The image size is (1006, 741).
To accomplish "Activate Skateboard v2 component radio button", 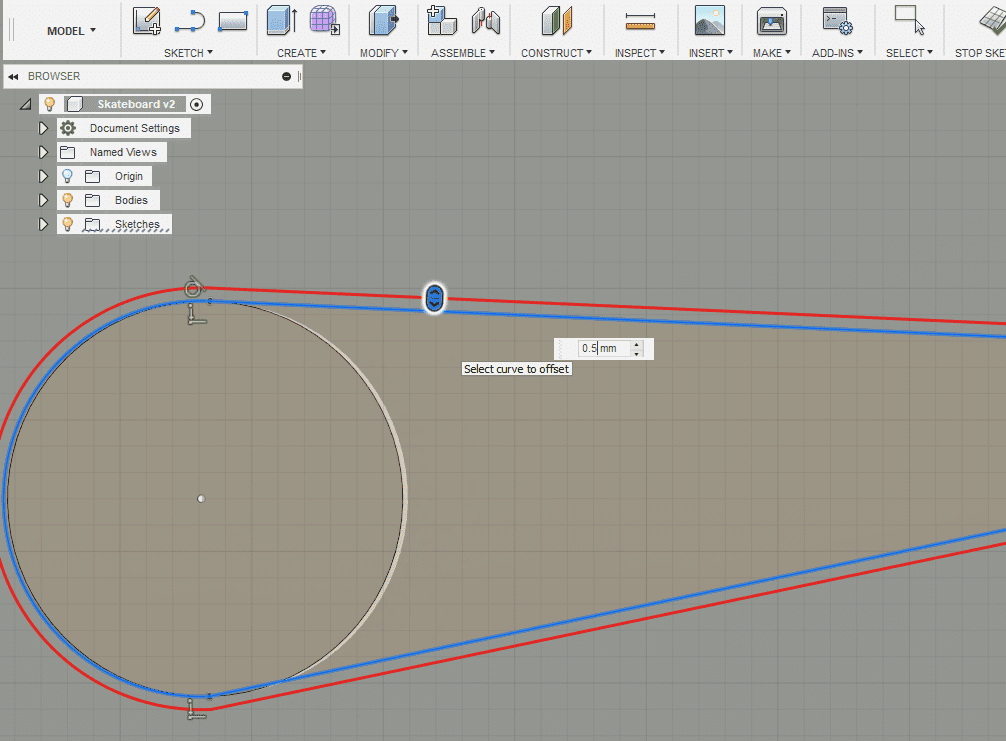I will coord(197,104).
